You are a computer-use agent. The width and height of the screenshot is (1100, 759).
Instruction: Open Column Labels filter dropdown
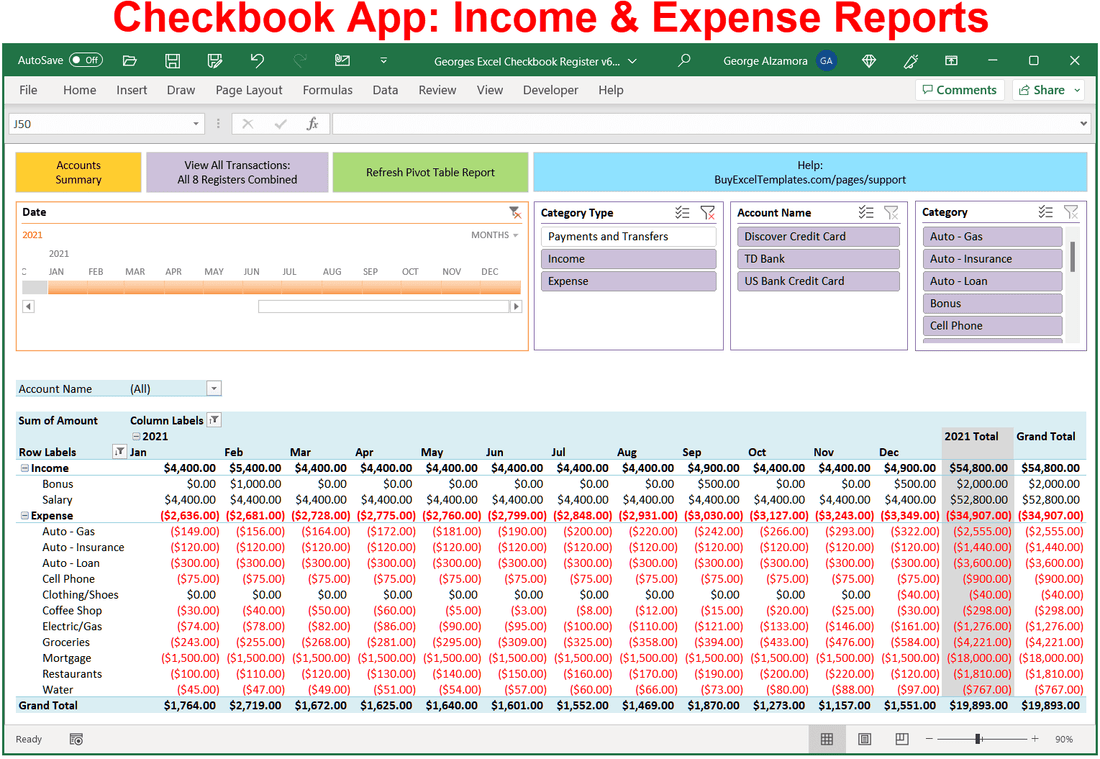pos(213,420)
